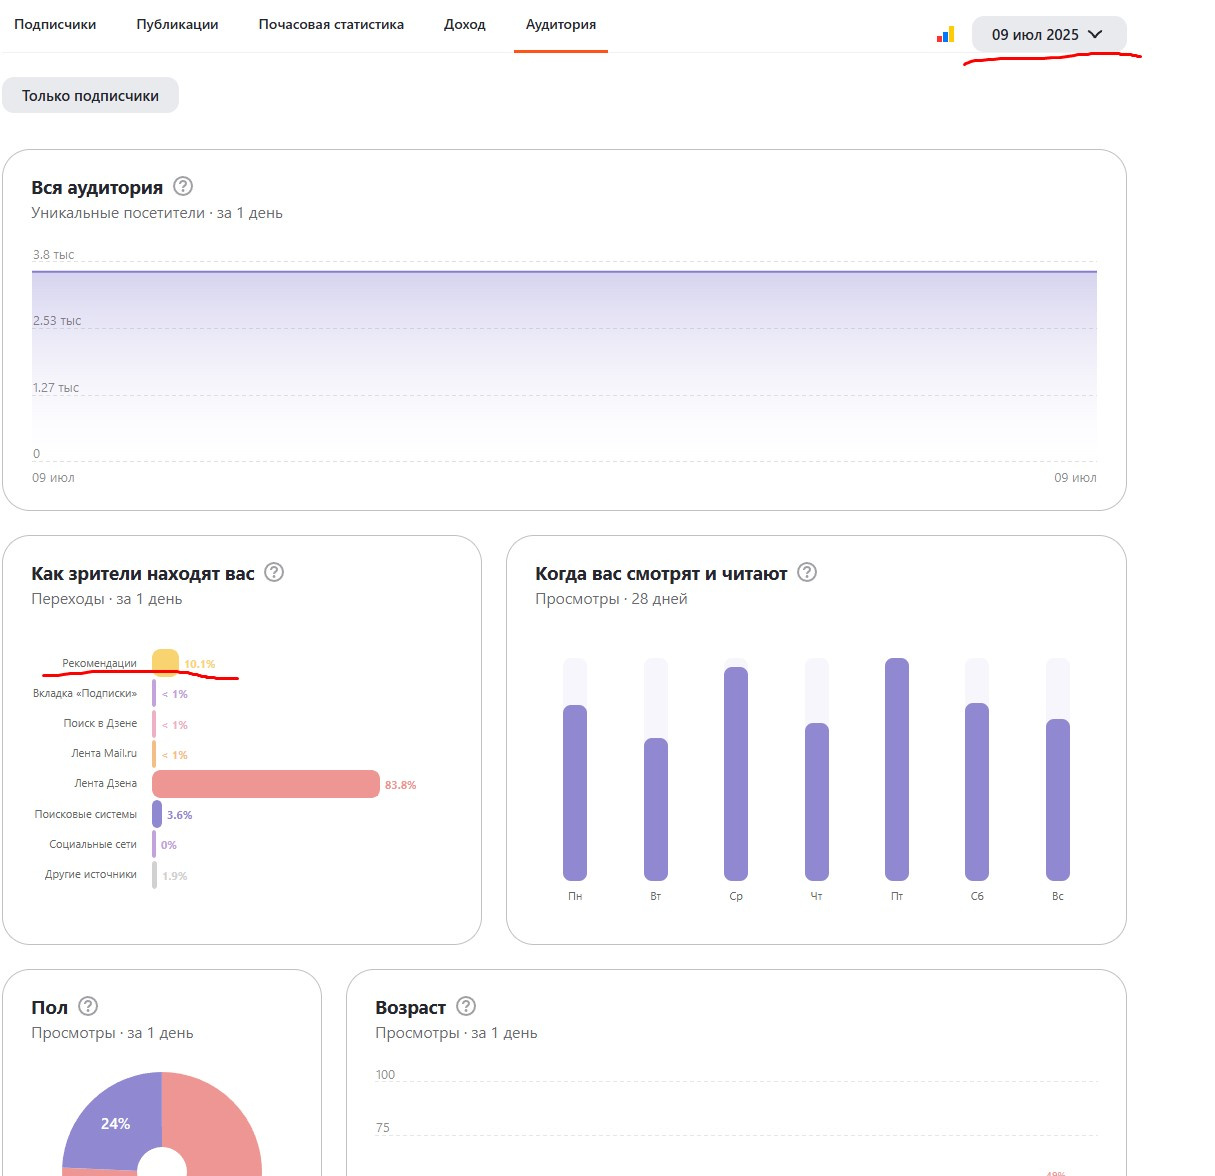This screenshot has width=1215, height=1176.
Task: Select the 2.53 тыс axis label
Action: click(57, 321)
